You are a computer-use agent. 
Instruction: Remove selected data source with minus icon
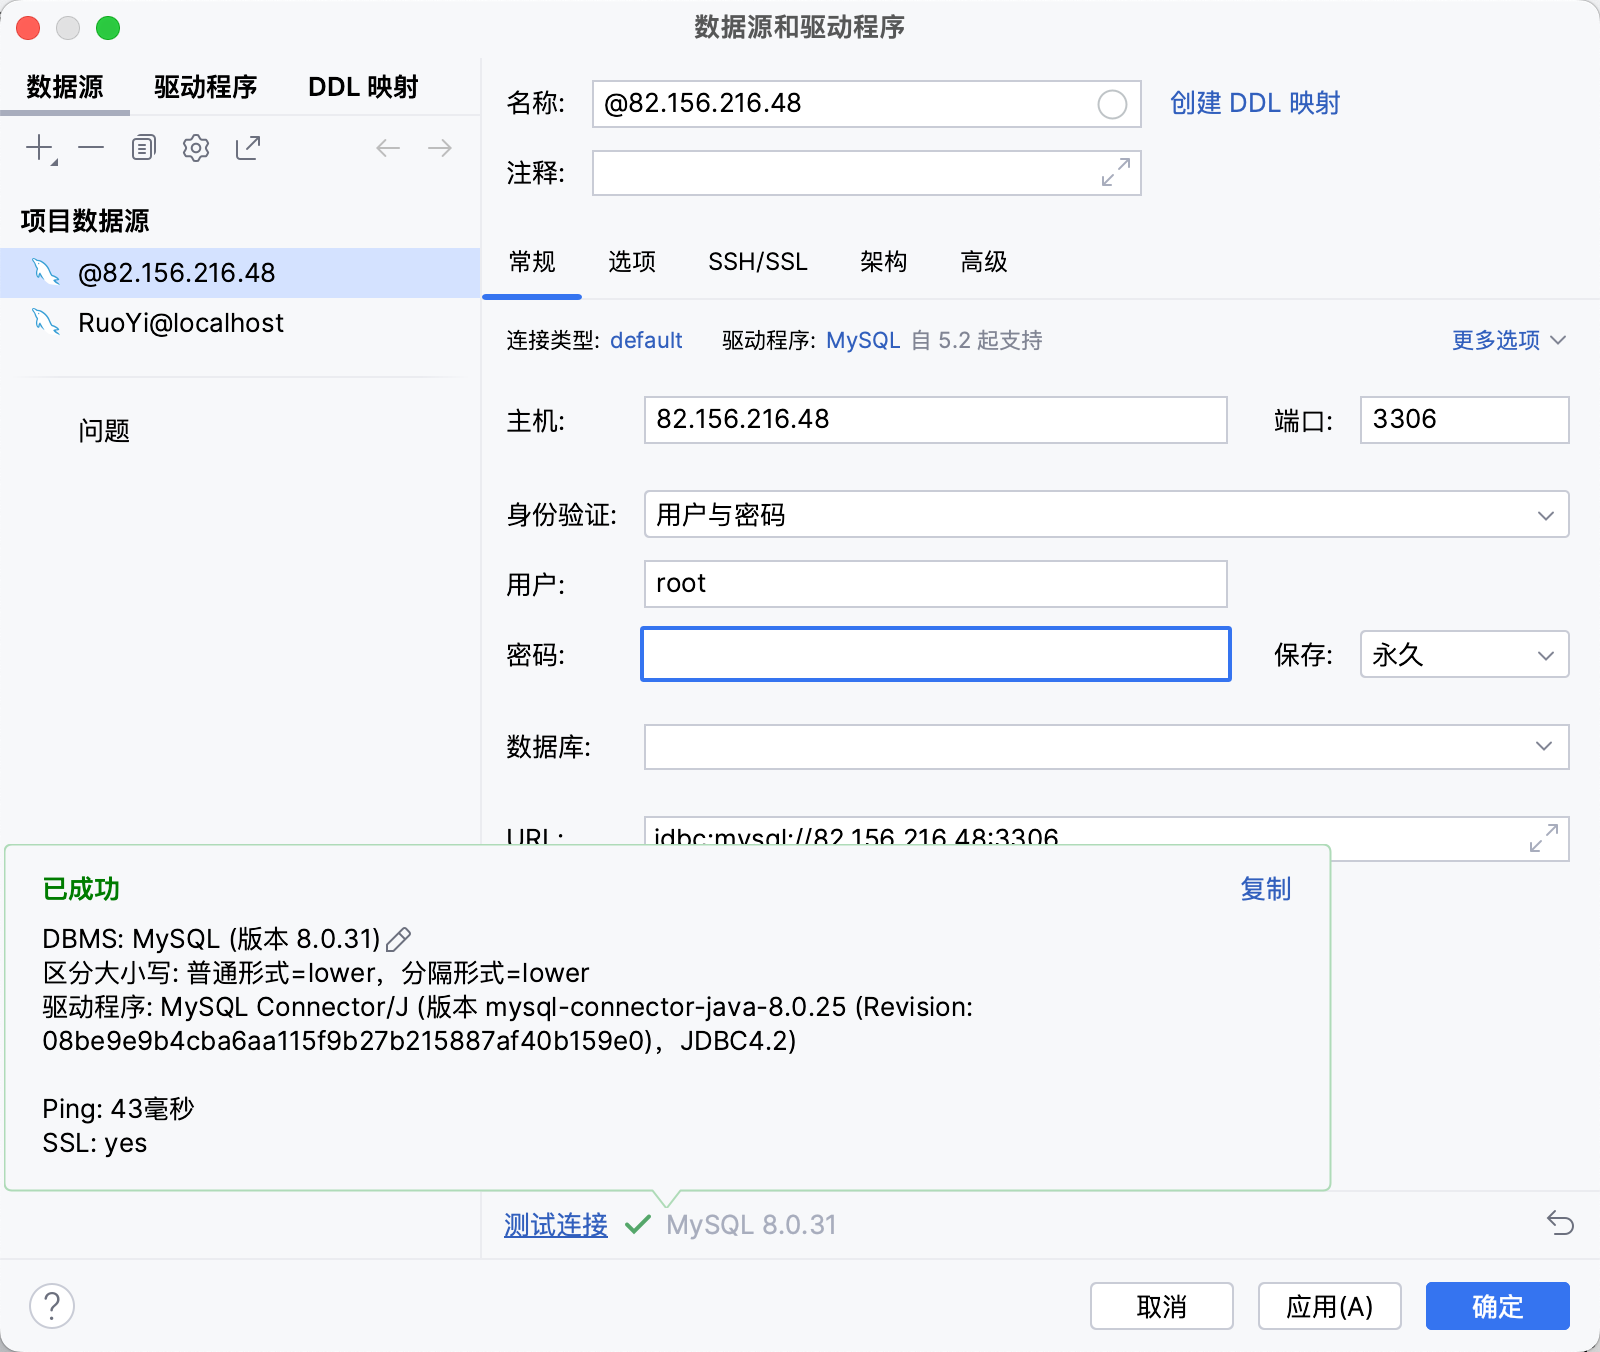91,148
